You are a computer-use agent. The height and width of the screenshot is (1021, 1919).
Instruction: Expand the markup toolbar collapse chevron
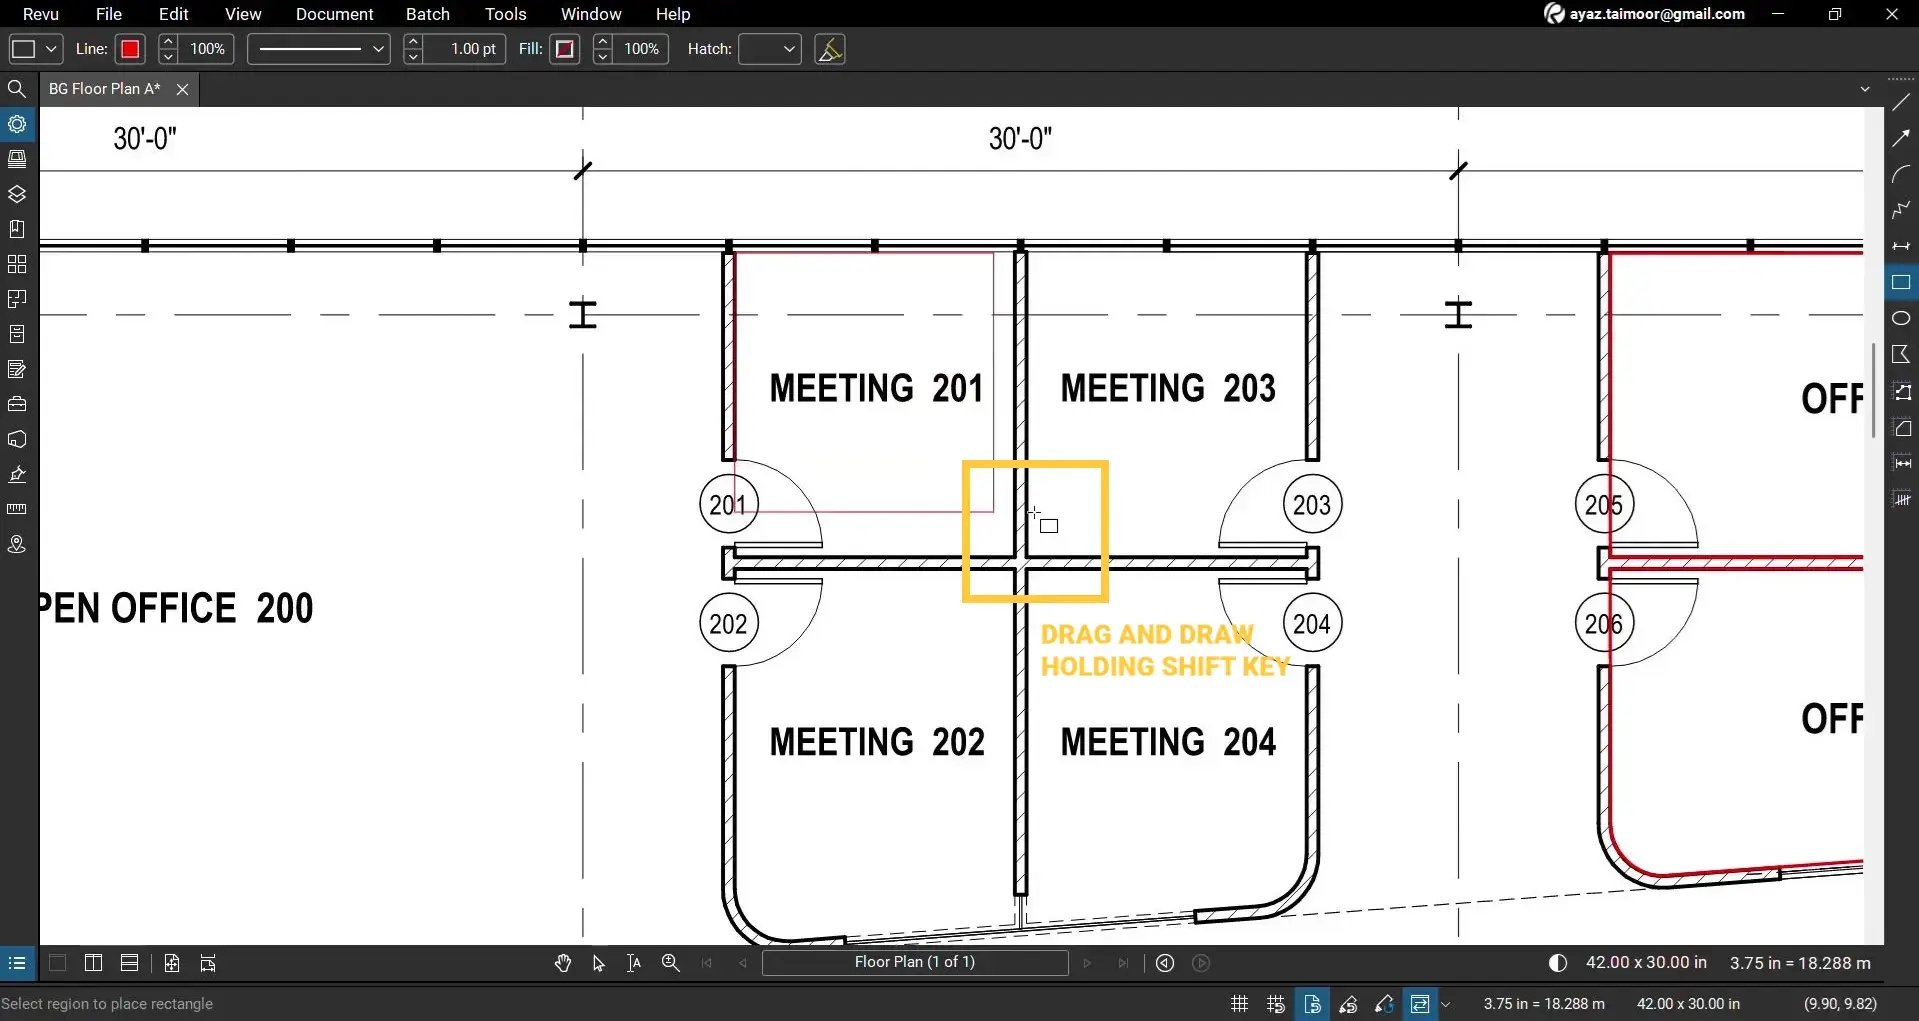click(1863, 88)
